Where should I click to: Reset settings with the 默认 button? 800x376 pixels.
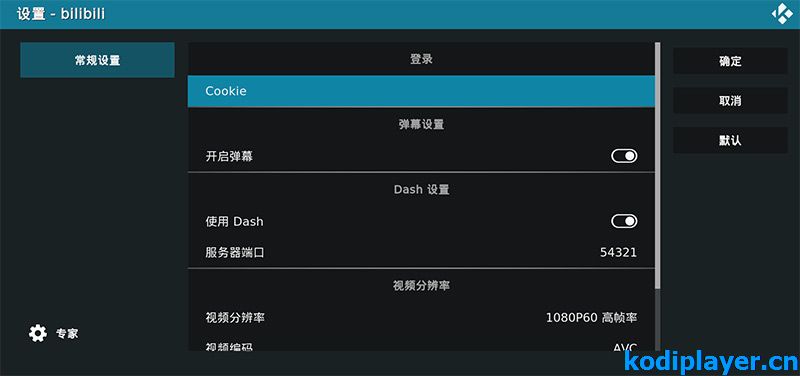pos(730,140)
